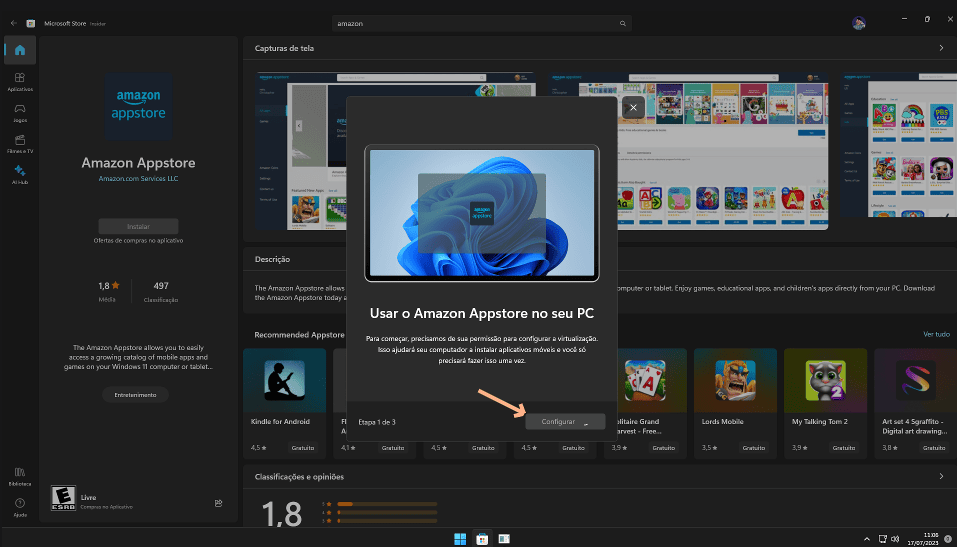This screenshot has width=957, height=547.
Task: Open the clock and date in taskbar
Action: click(x=923, y=538)
